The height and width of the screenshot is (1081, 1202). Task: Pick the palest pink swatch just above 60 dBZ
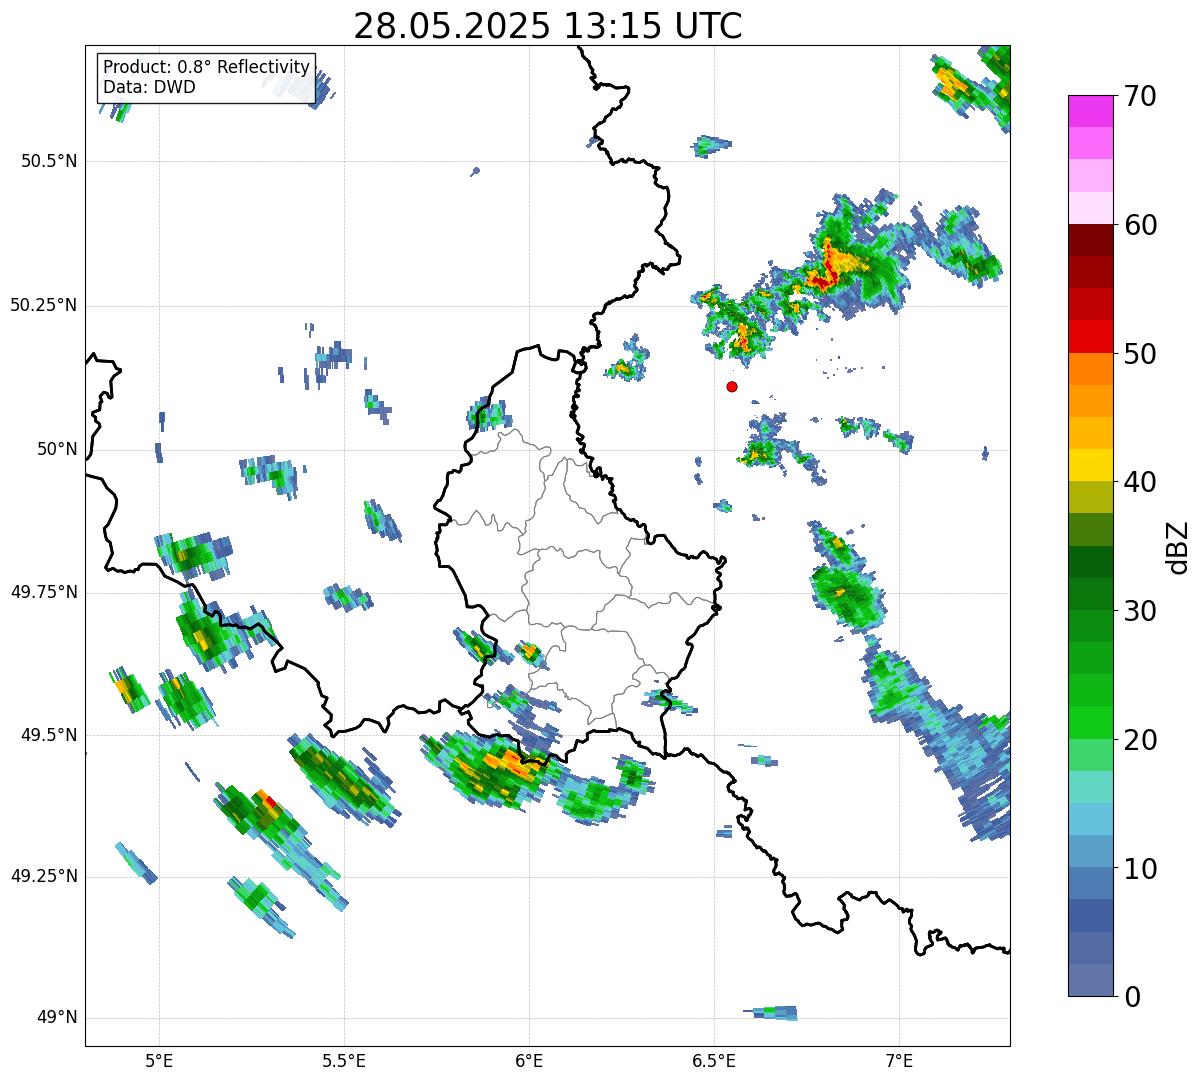coord(1090,208)
